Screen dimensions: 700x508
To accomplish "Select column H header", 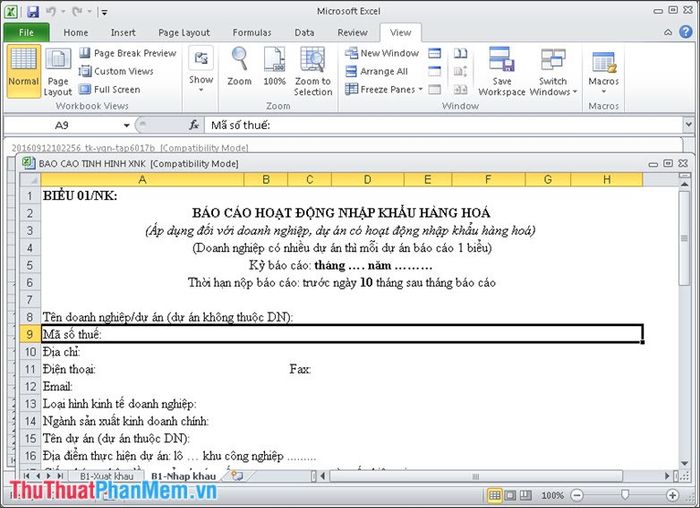I will pos(607,179).
